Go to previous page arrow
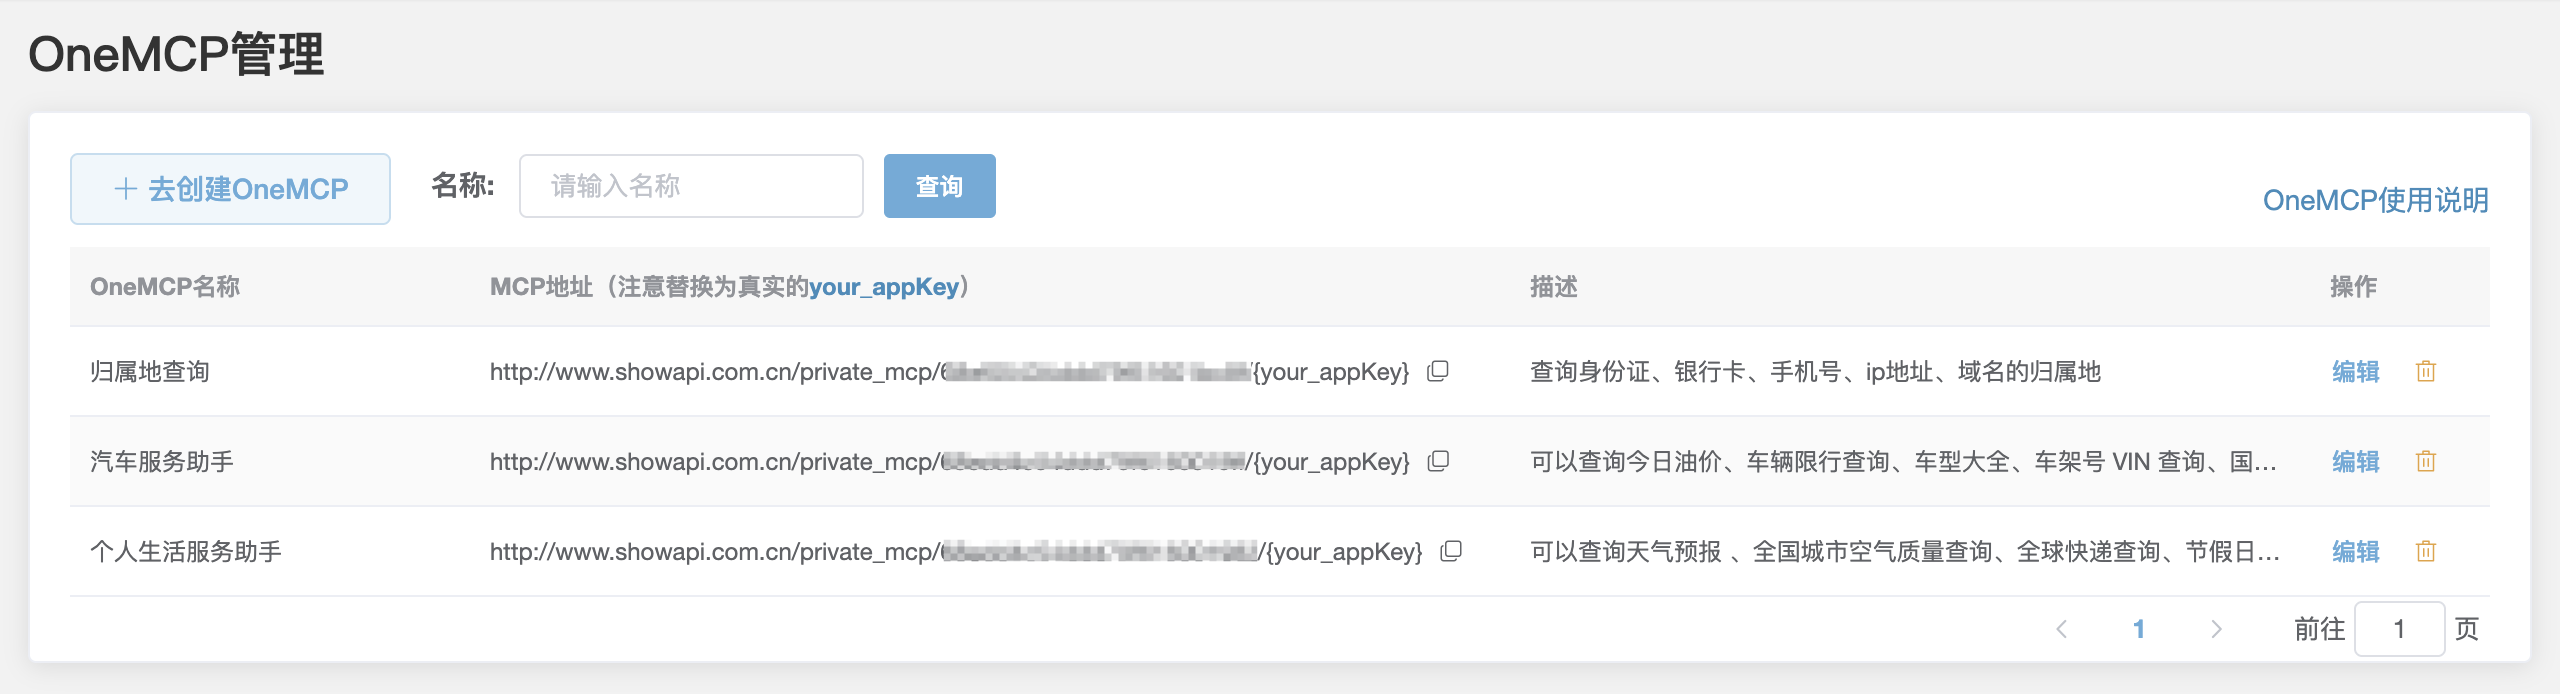 pos(2061,629)
